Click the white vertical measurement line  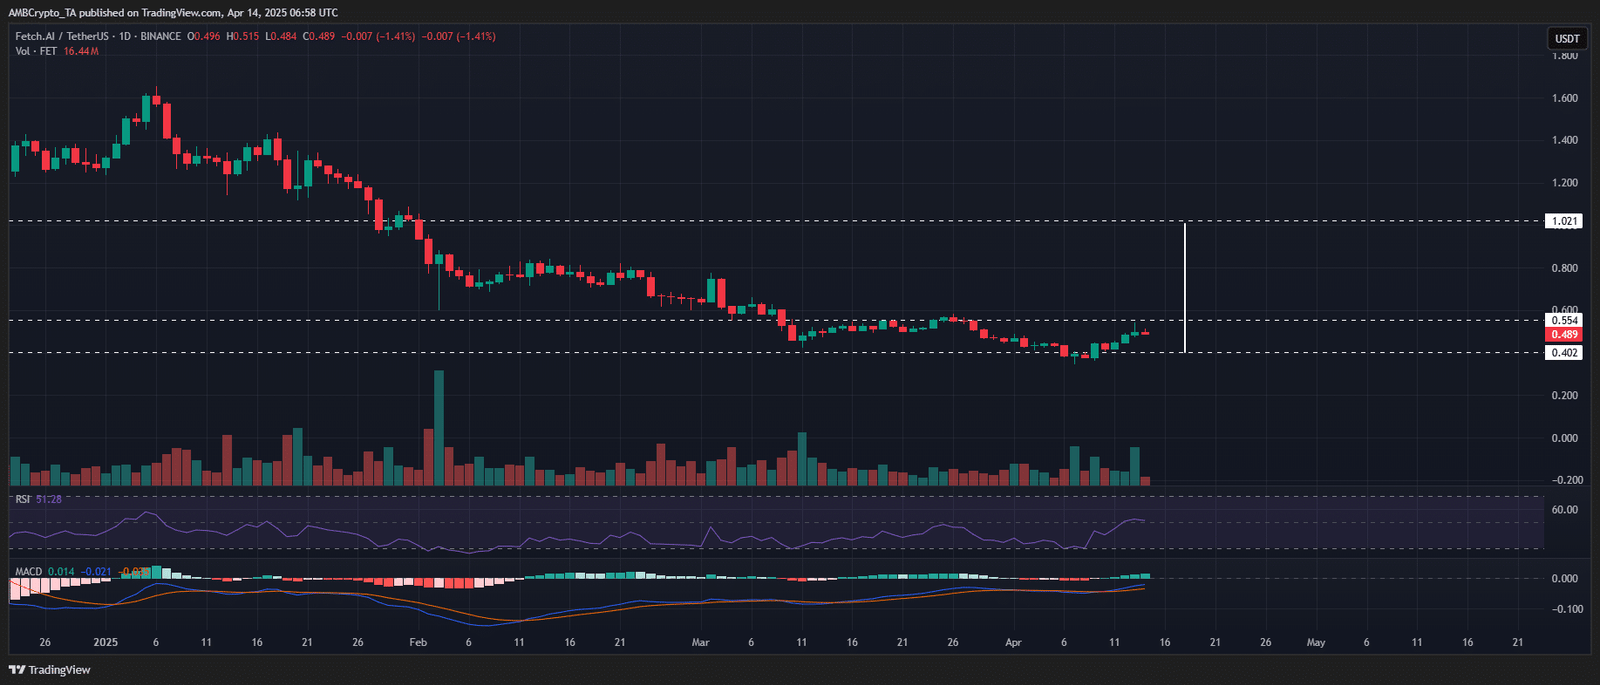click(x=1185, y=288)
